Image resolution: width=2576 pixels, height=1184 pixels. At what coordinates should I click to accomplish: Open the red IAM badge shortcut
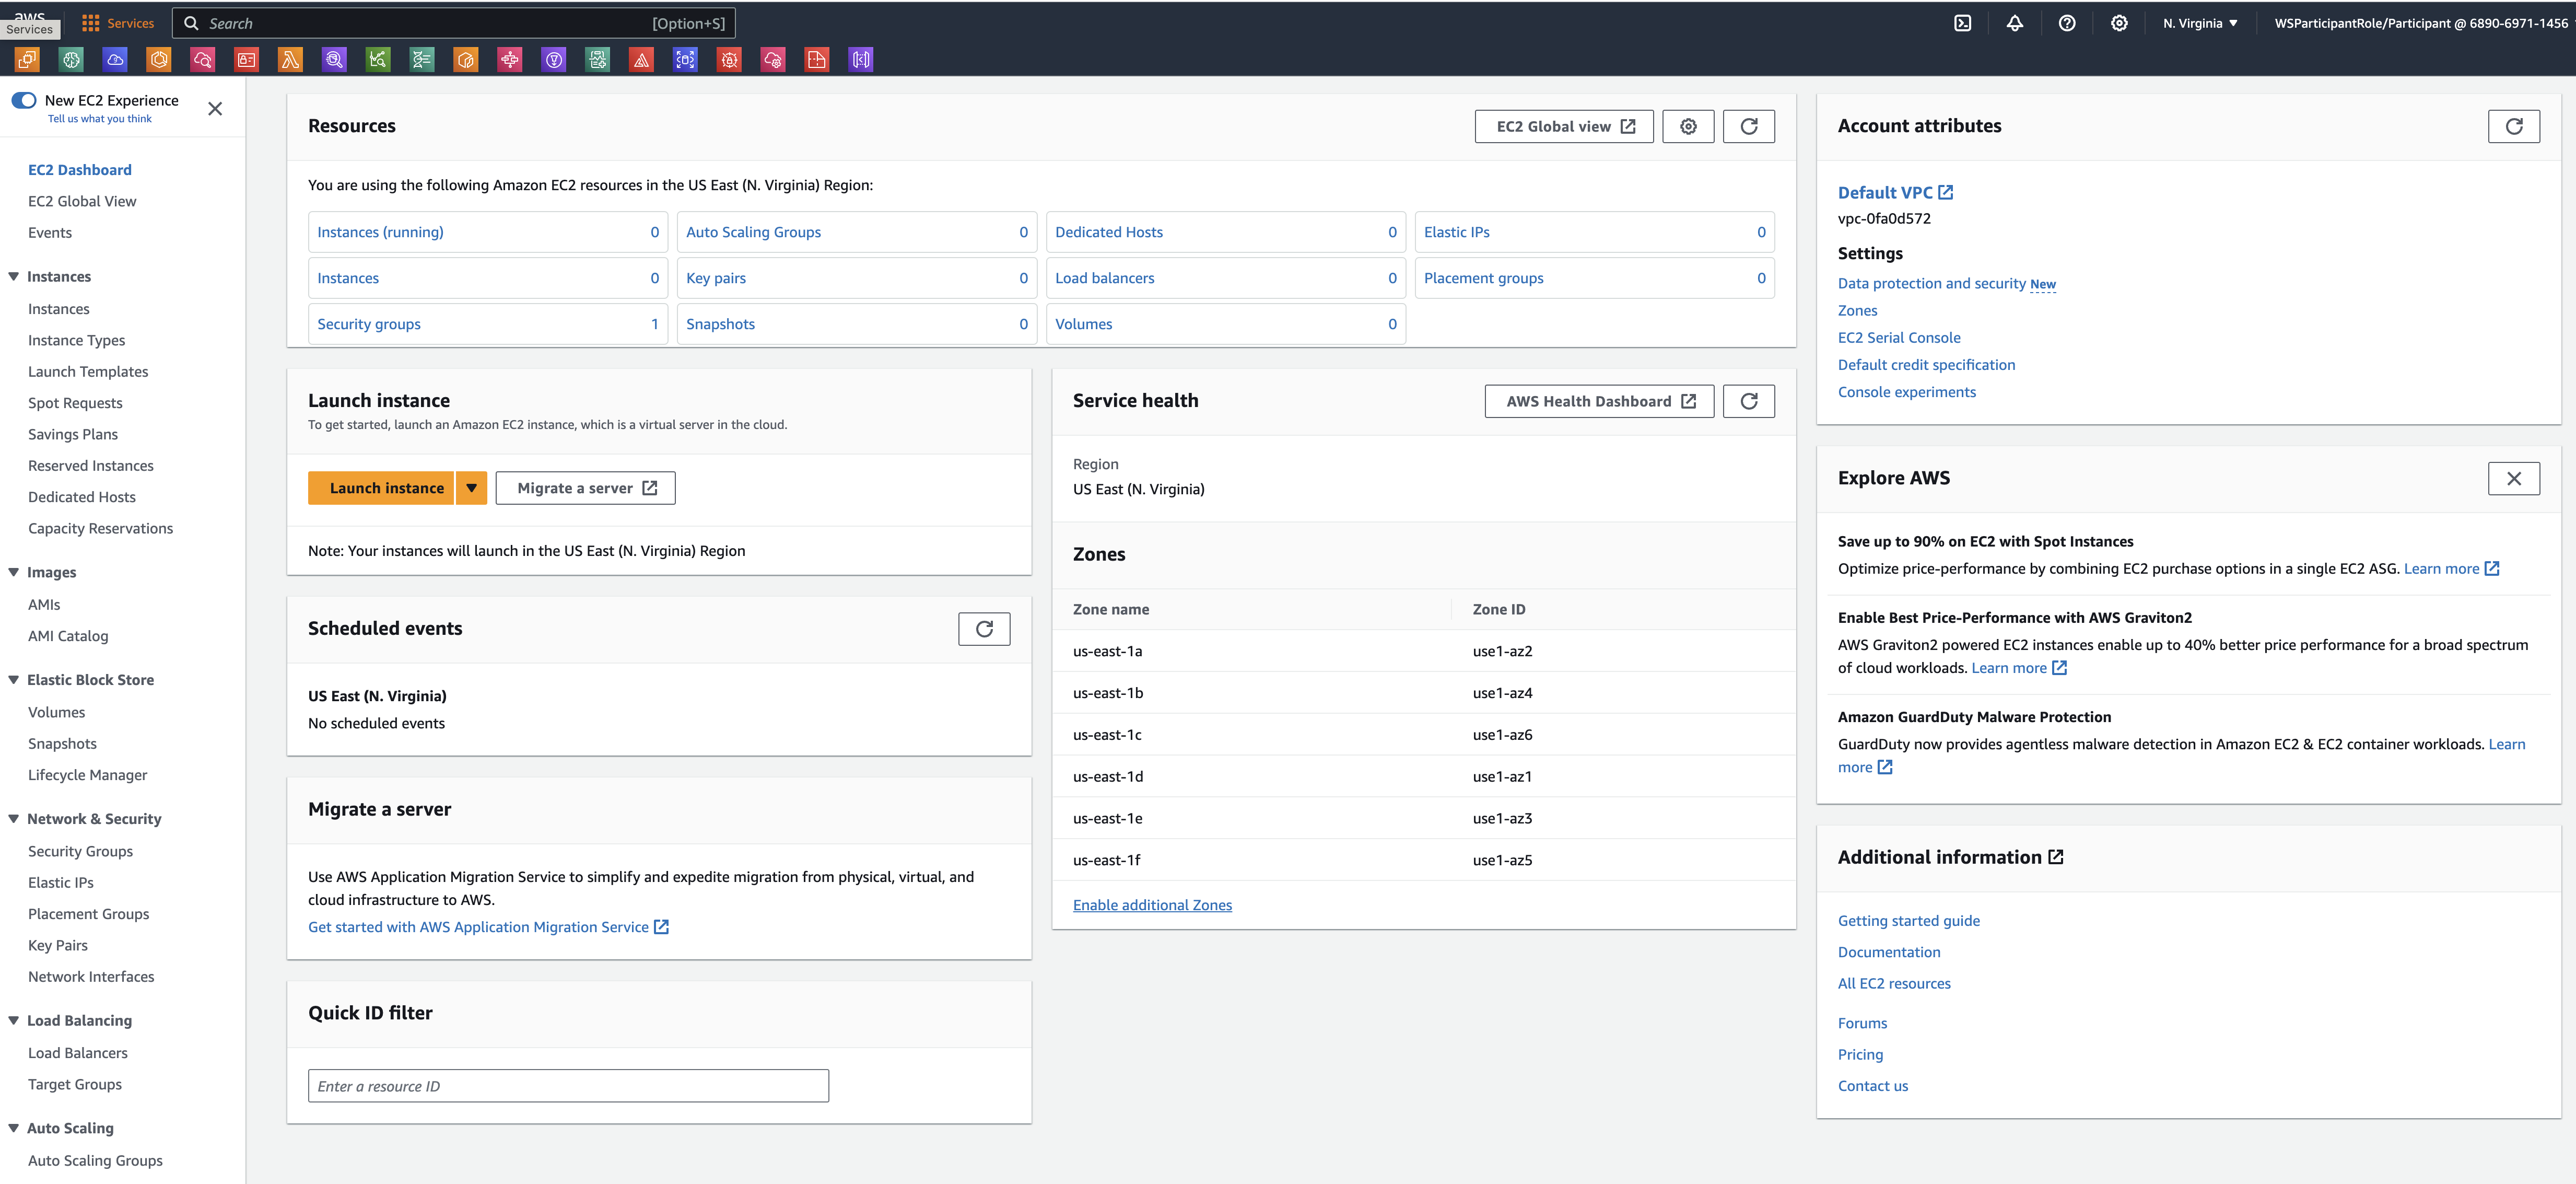point(247,60)
